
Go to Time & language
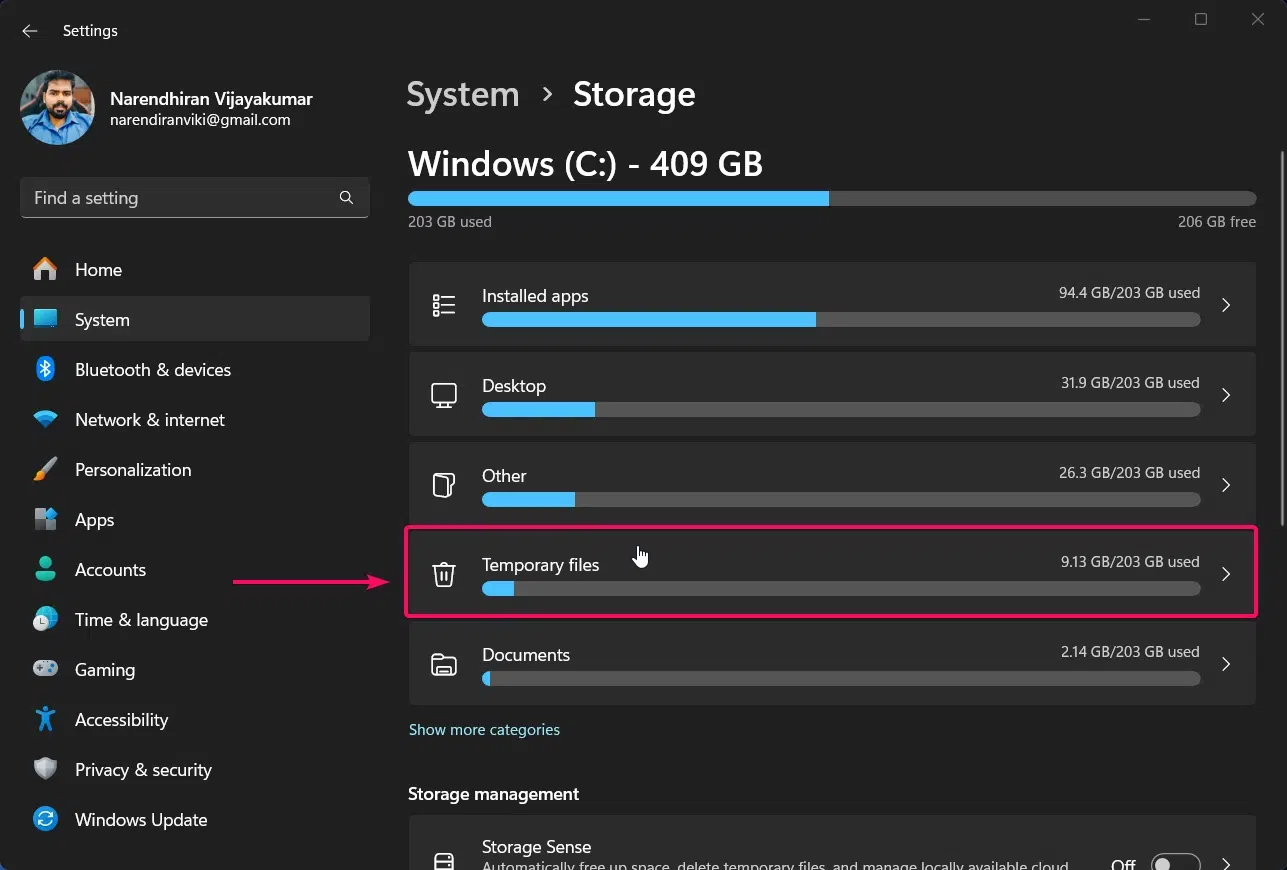195,619
